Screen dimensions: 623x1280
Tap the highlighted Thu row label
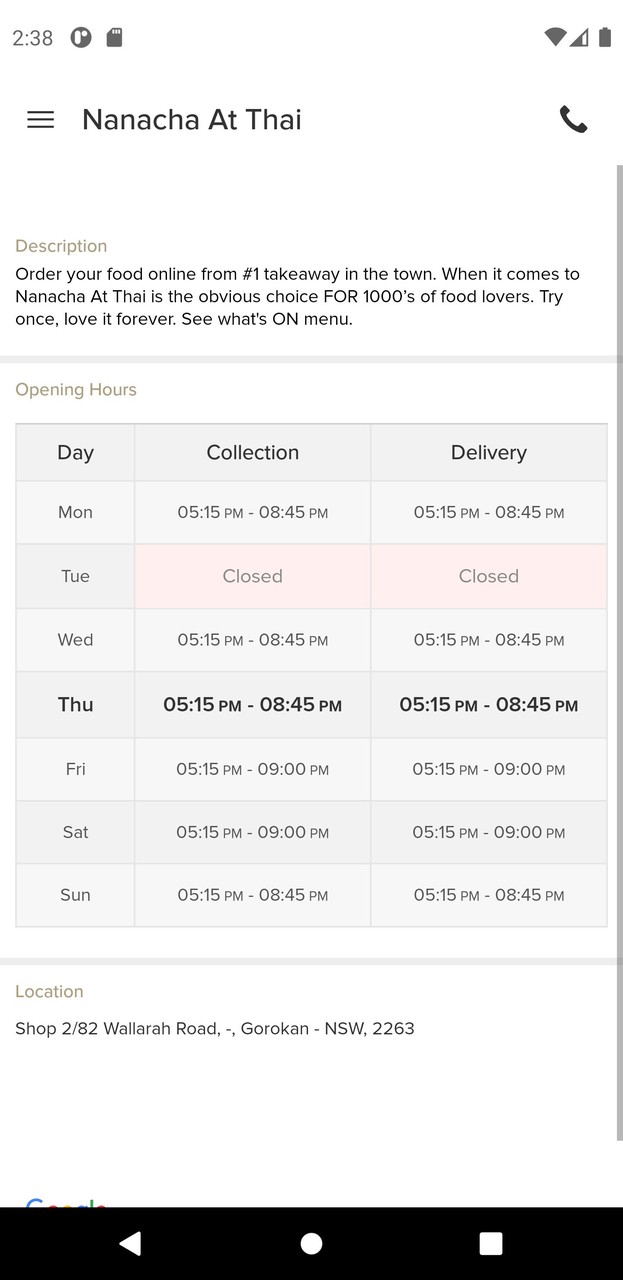pos(75,705)
